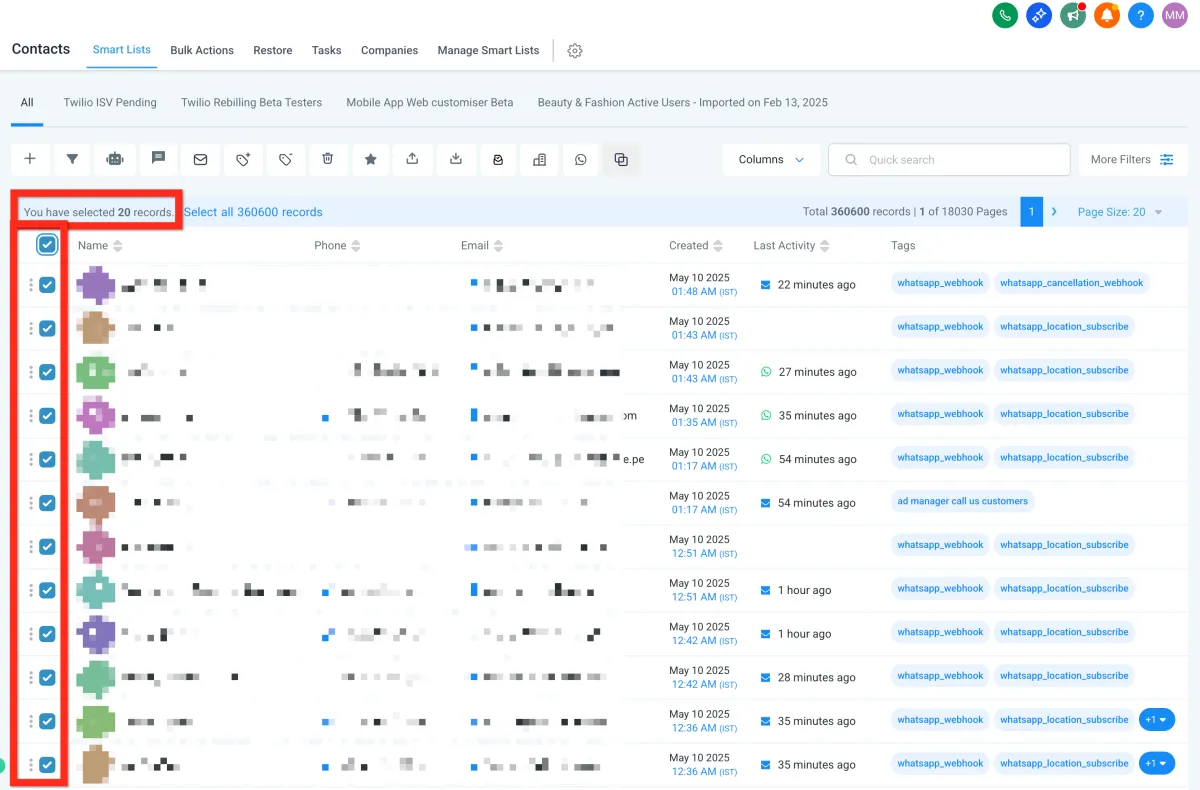This screenshot has height=790, width=1200.
Task: Delete selected contacts with trash icon
Action: tap(328, 159)
